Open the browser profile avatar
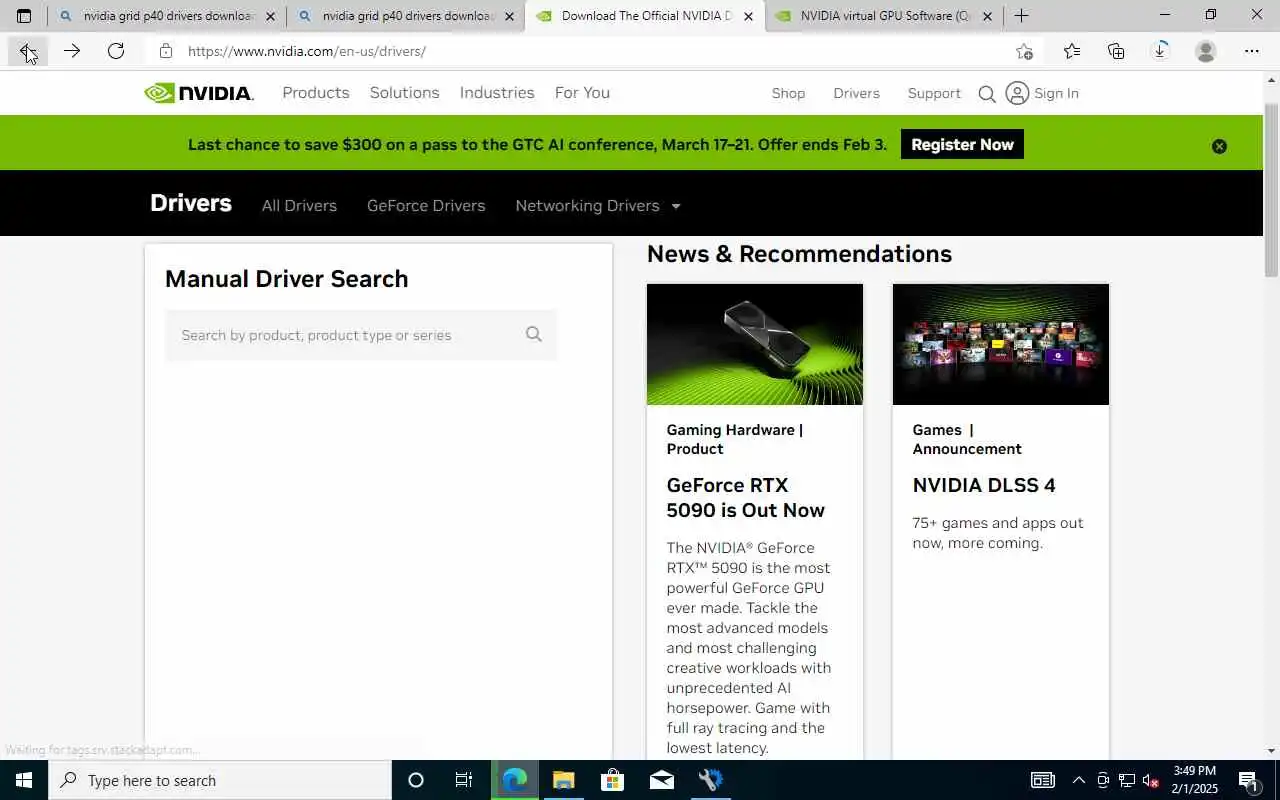Screen dimensions: 1280x800 click(1206, 51)
